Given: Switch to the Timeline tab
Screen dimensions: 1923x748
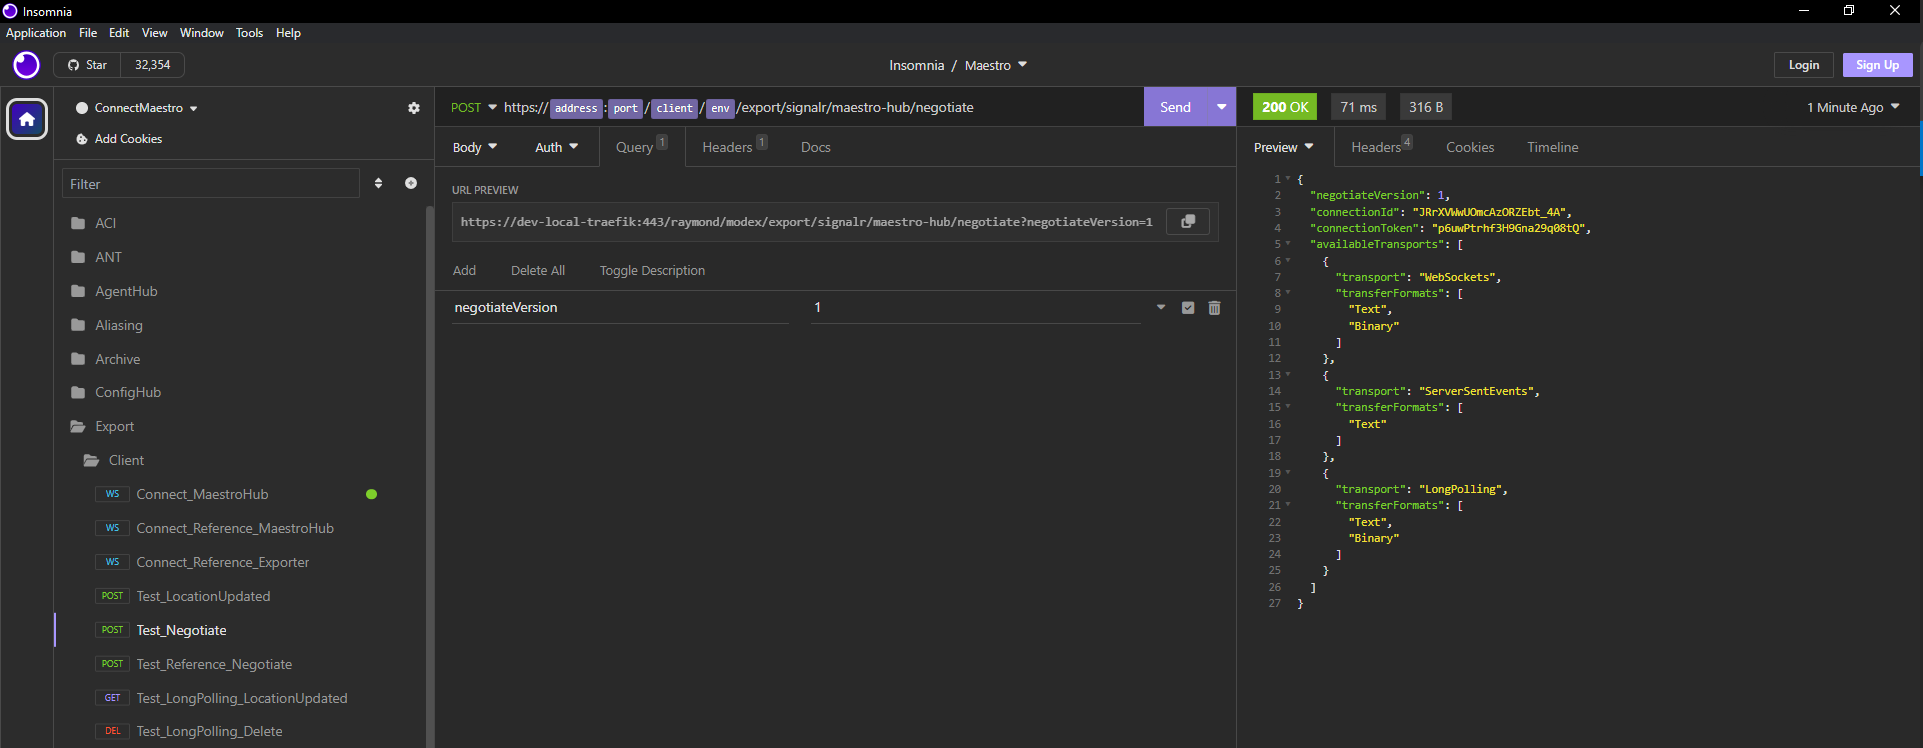Looking at the screenshot, I should (1552, 147).
